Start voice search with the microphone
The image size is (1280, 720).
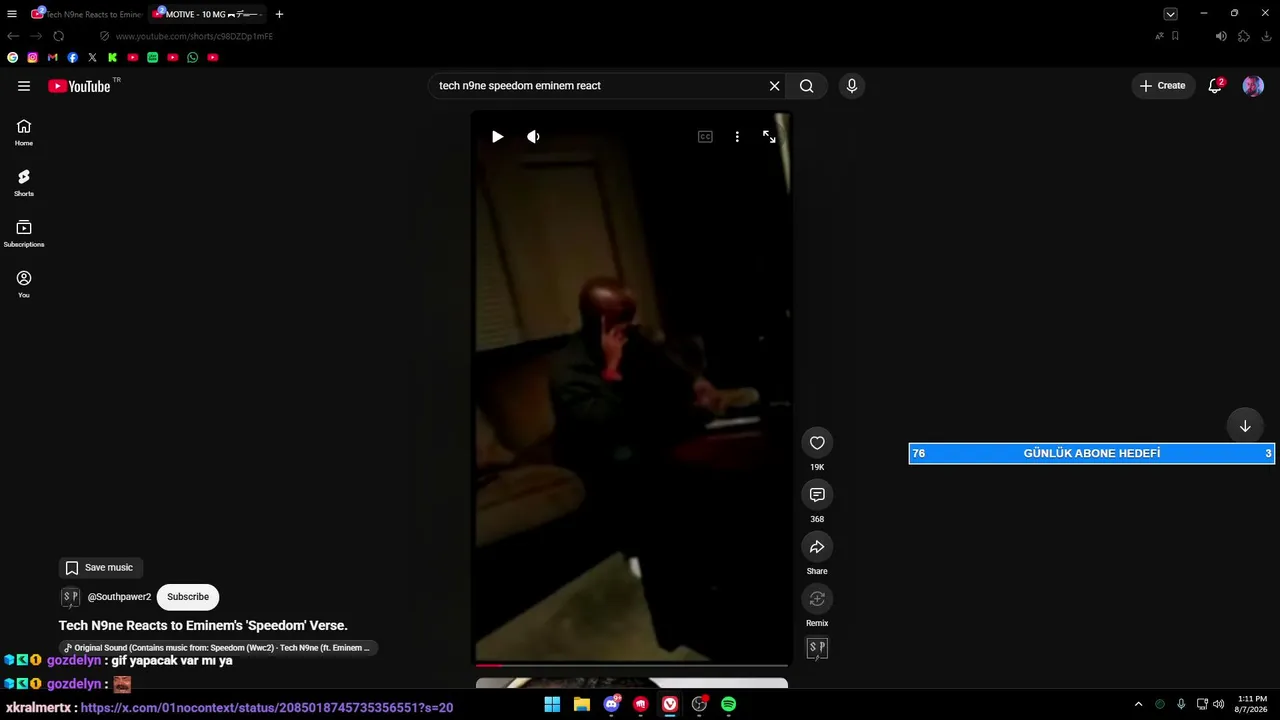pos(852,86)
